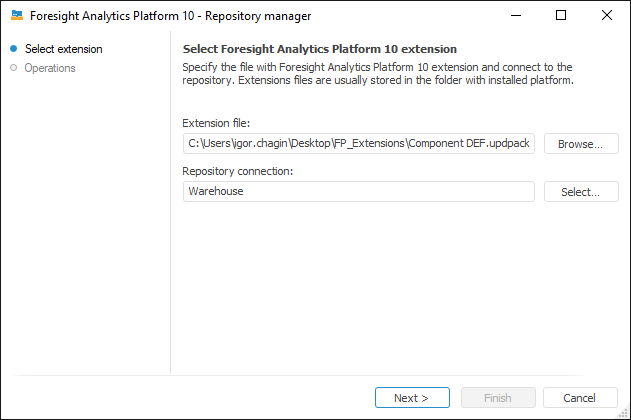Maximize the Repository manager window

coord(561,16)
